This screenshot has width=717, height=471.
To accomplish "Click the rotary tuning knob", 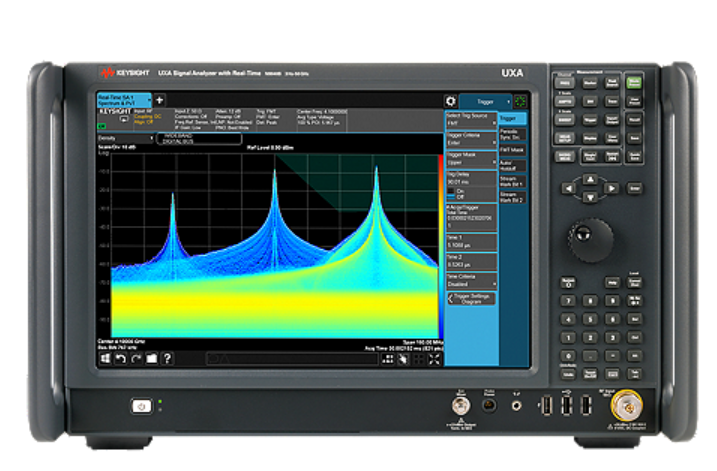I will [591, 240].
